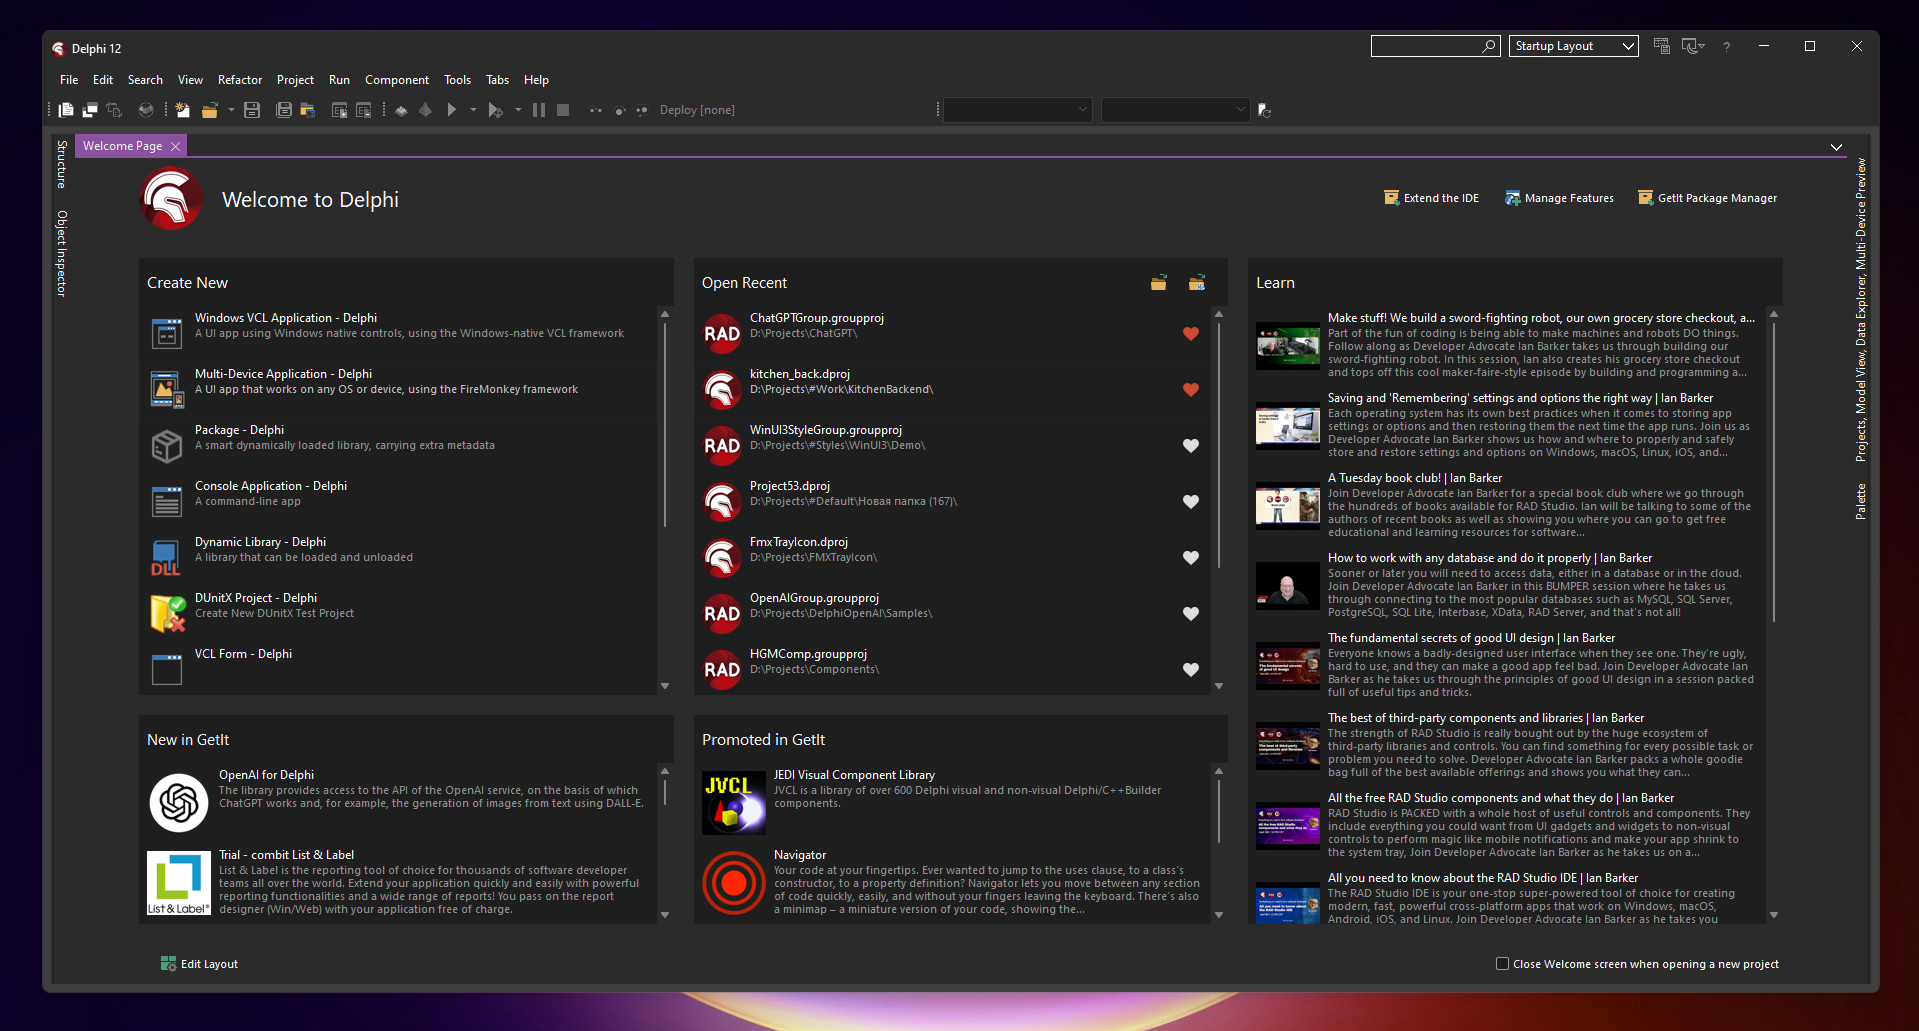Open the dark theme mode dropdown
Image resolution: width=1919 pixels, height=1031 pixels.
pyautogui.click(x=1693, y=46)
